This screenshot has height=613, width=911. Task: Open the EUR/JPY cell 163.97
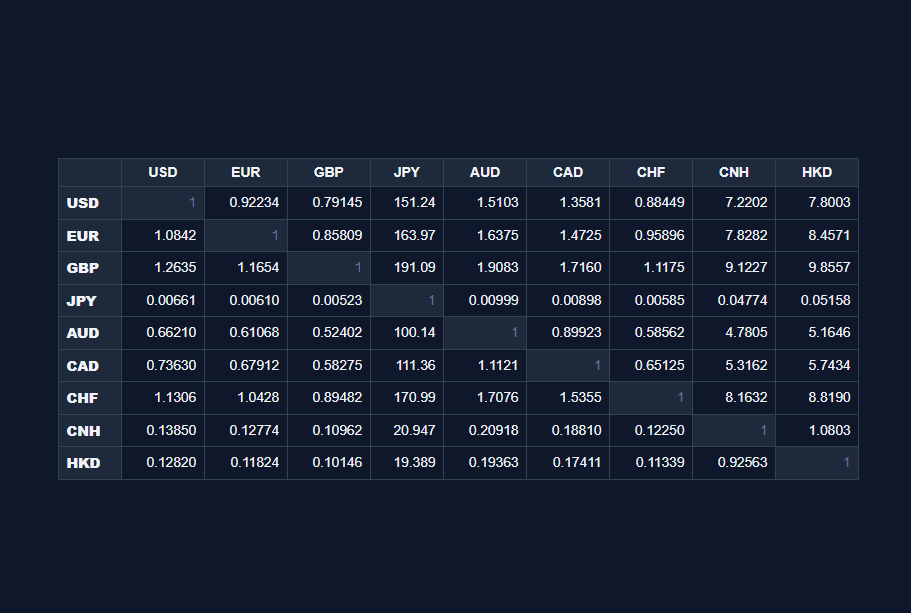(407, 235)
